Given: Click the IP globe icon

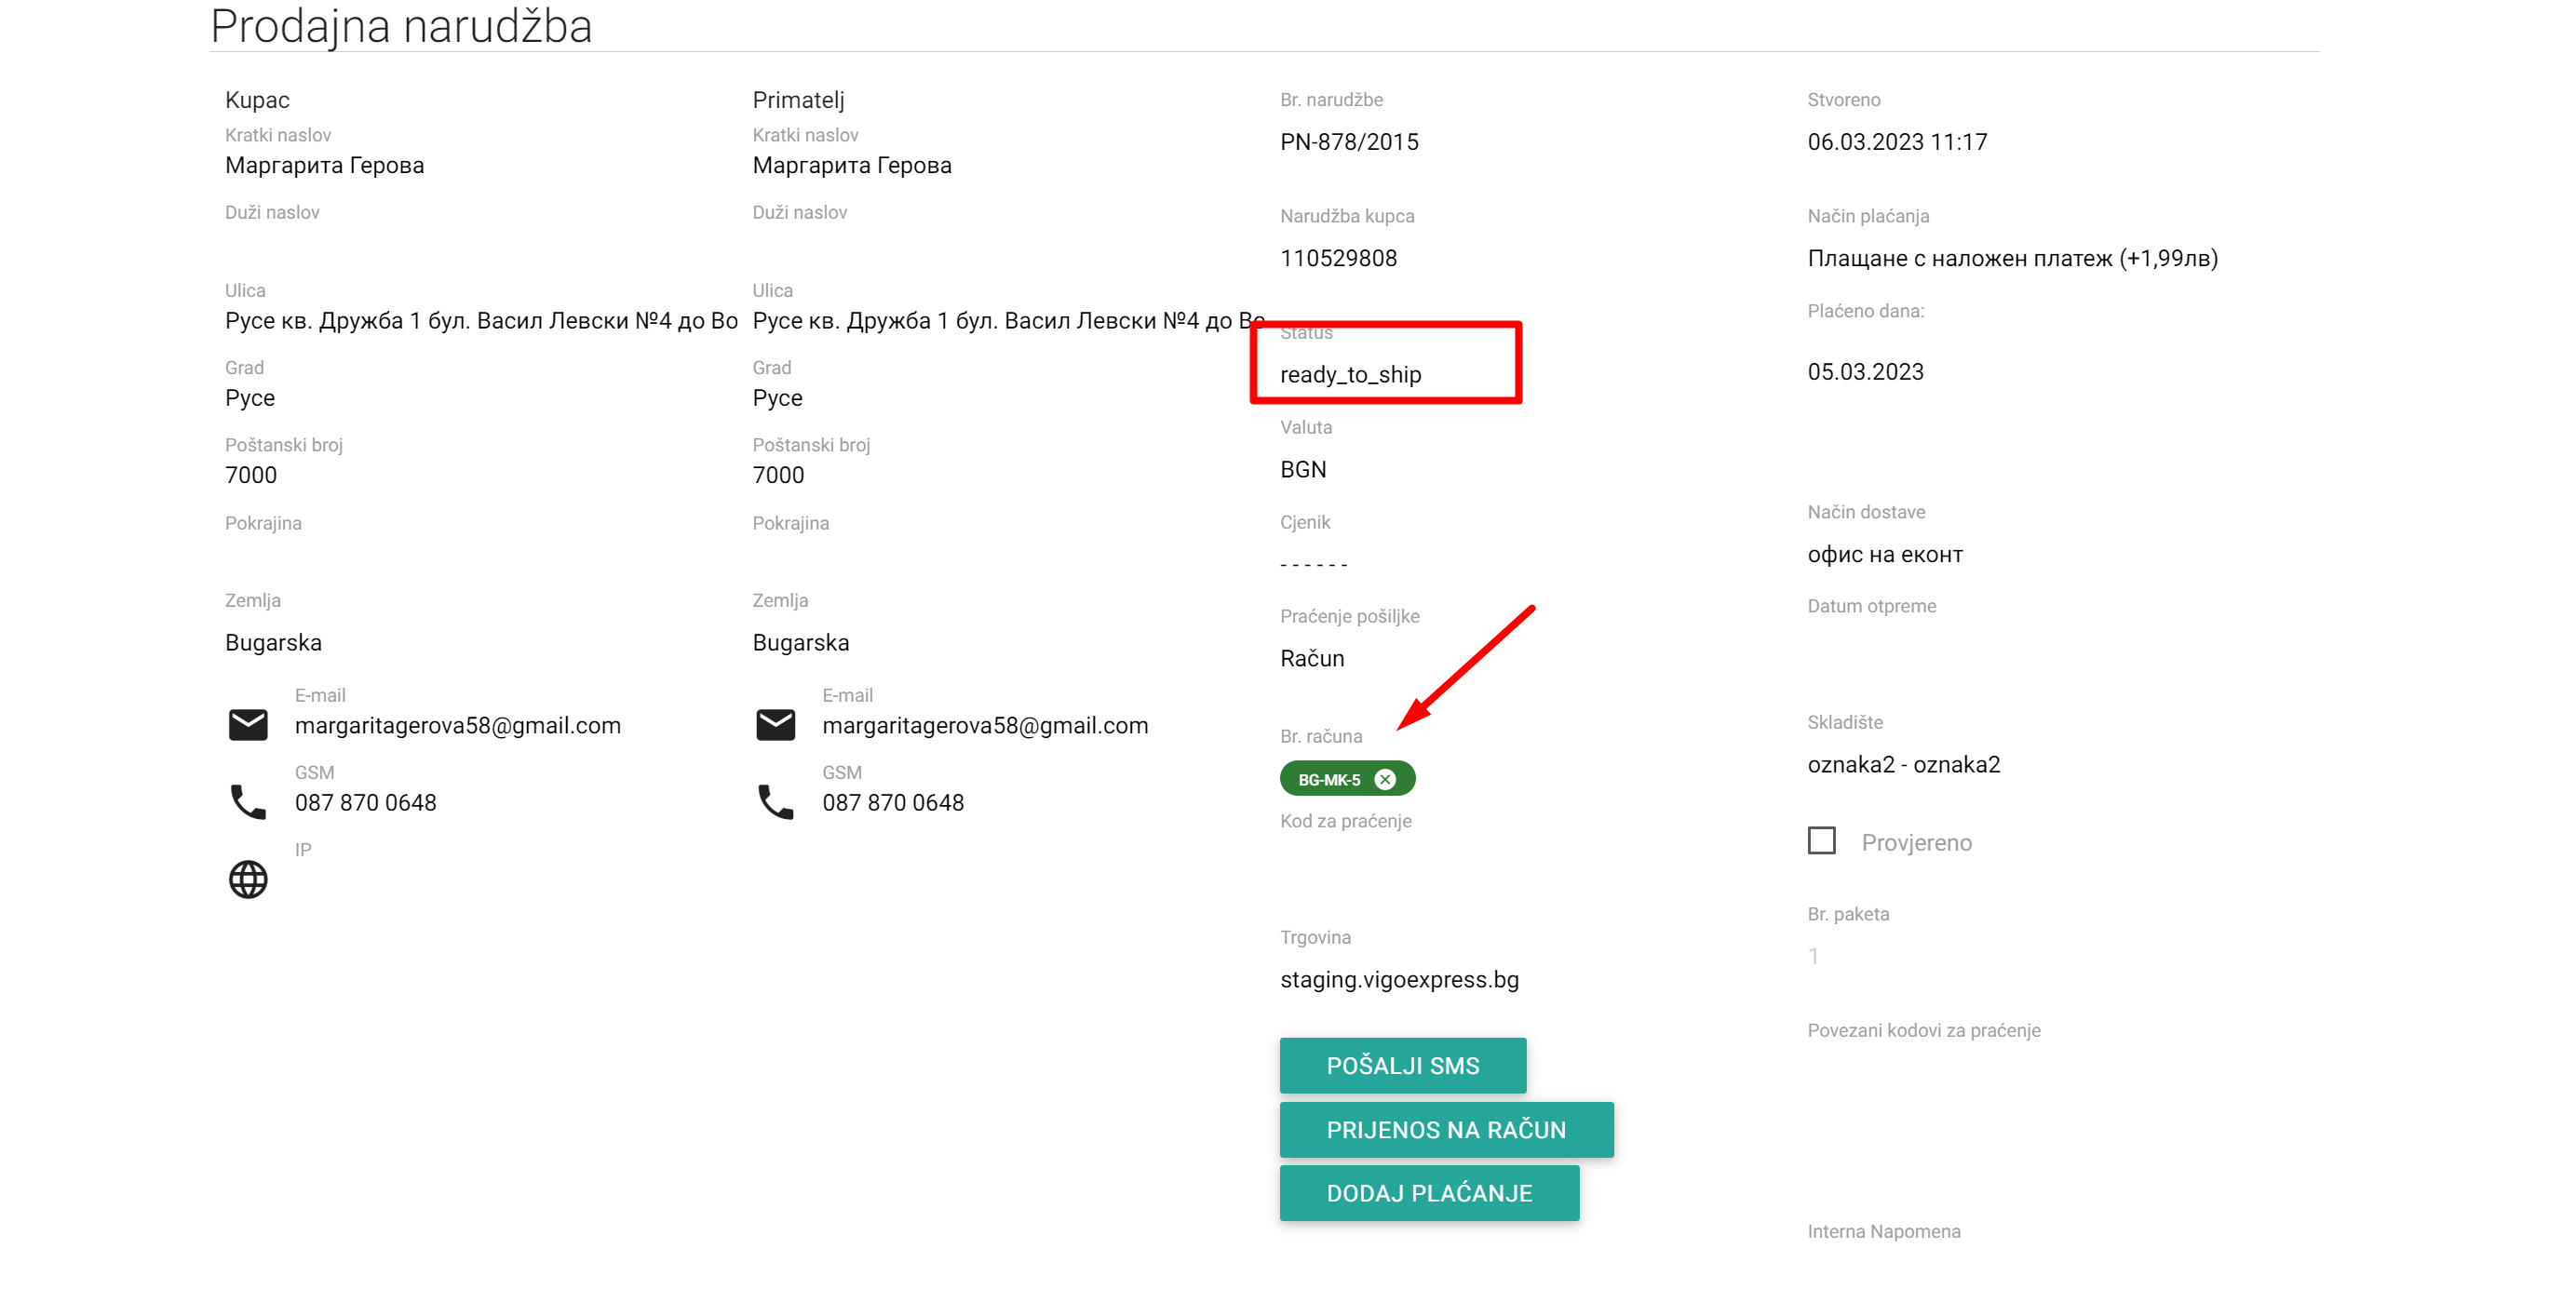Looking at the screenshot, I should point(248,879).
